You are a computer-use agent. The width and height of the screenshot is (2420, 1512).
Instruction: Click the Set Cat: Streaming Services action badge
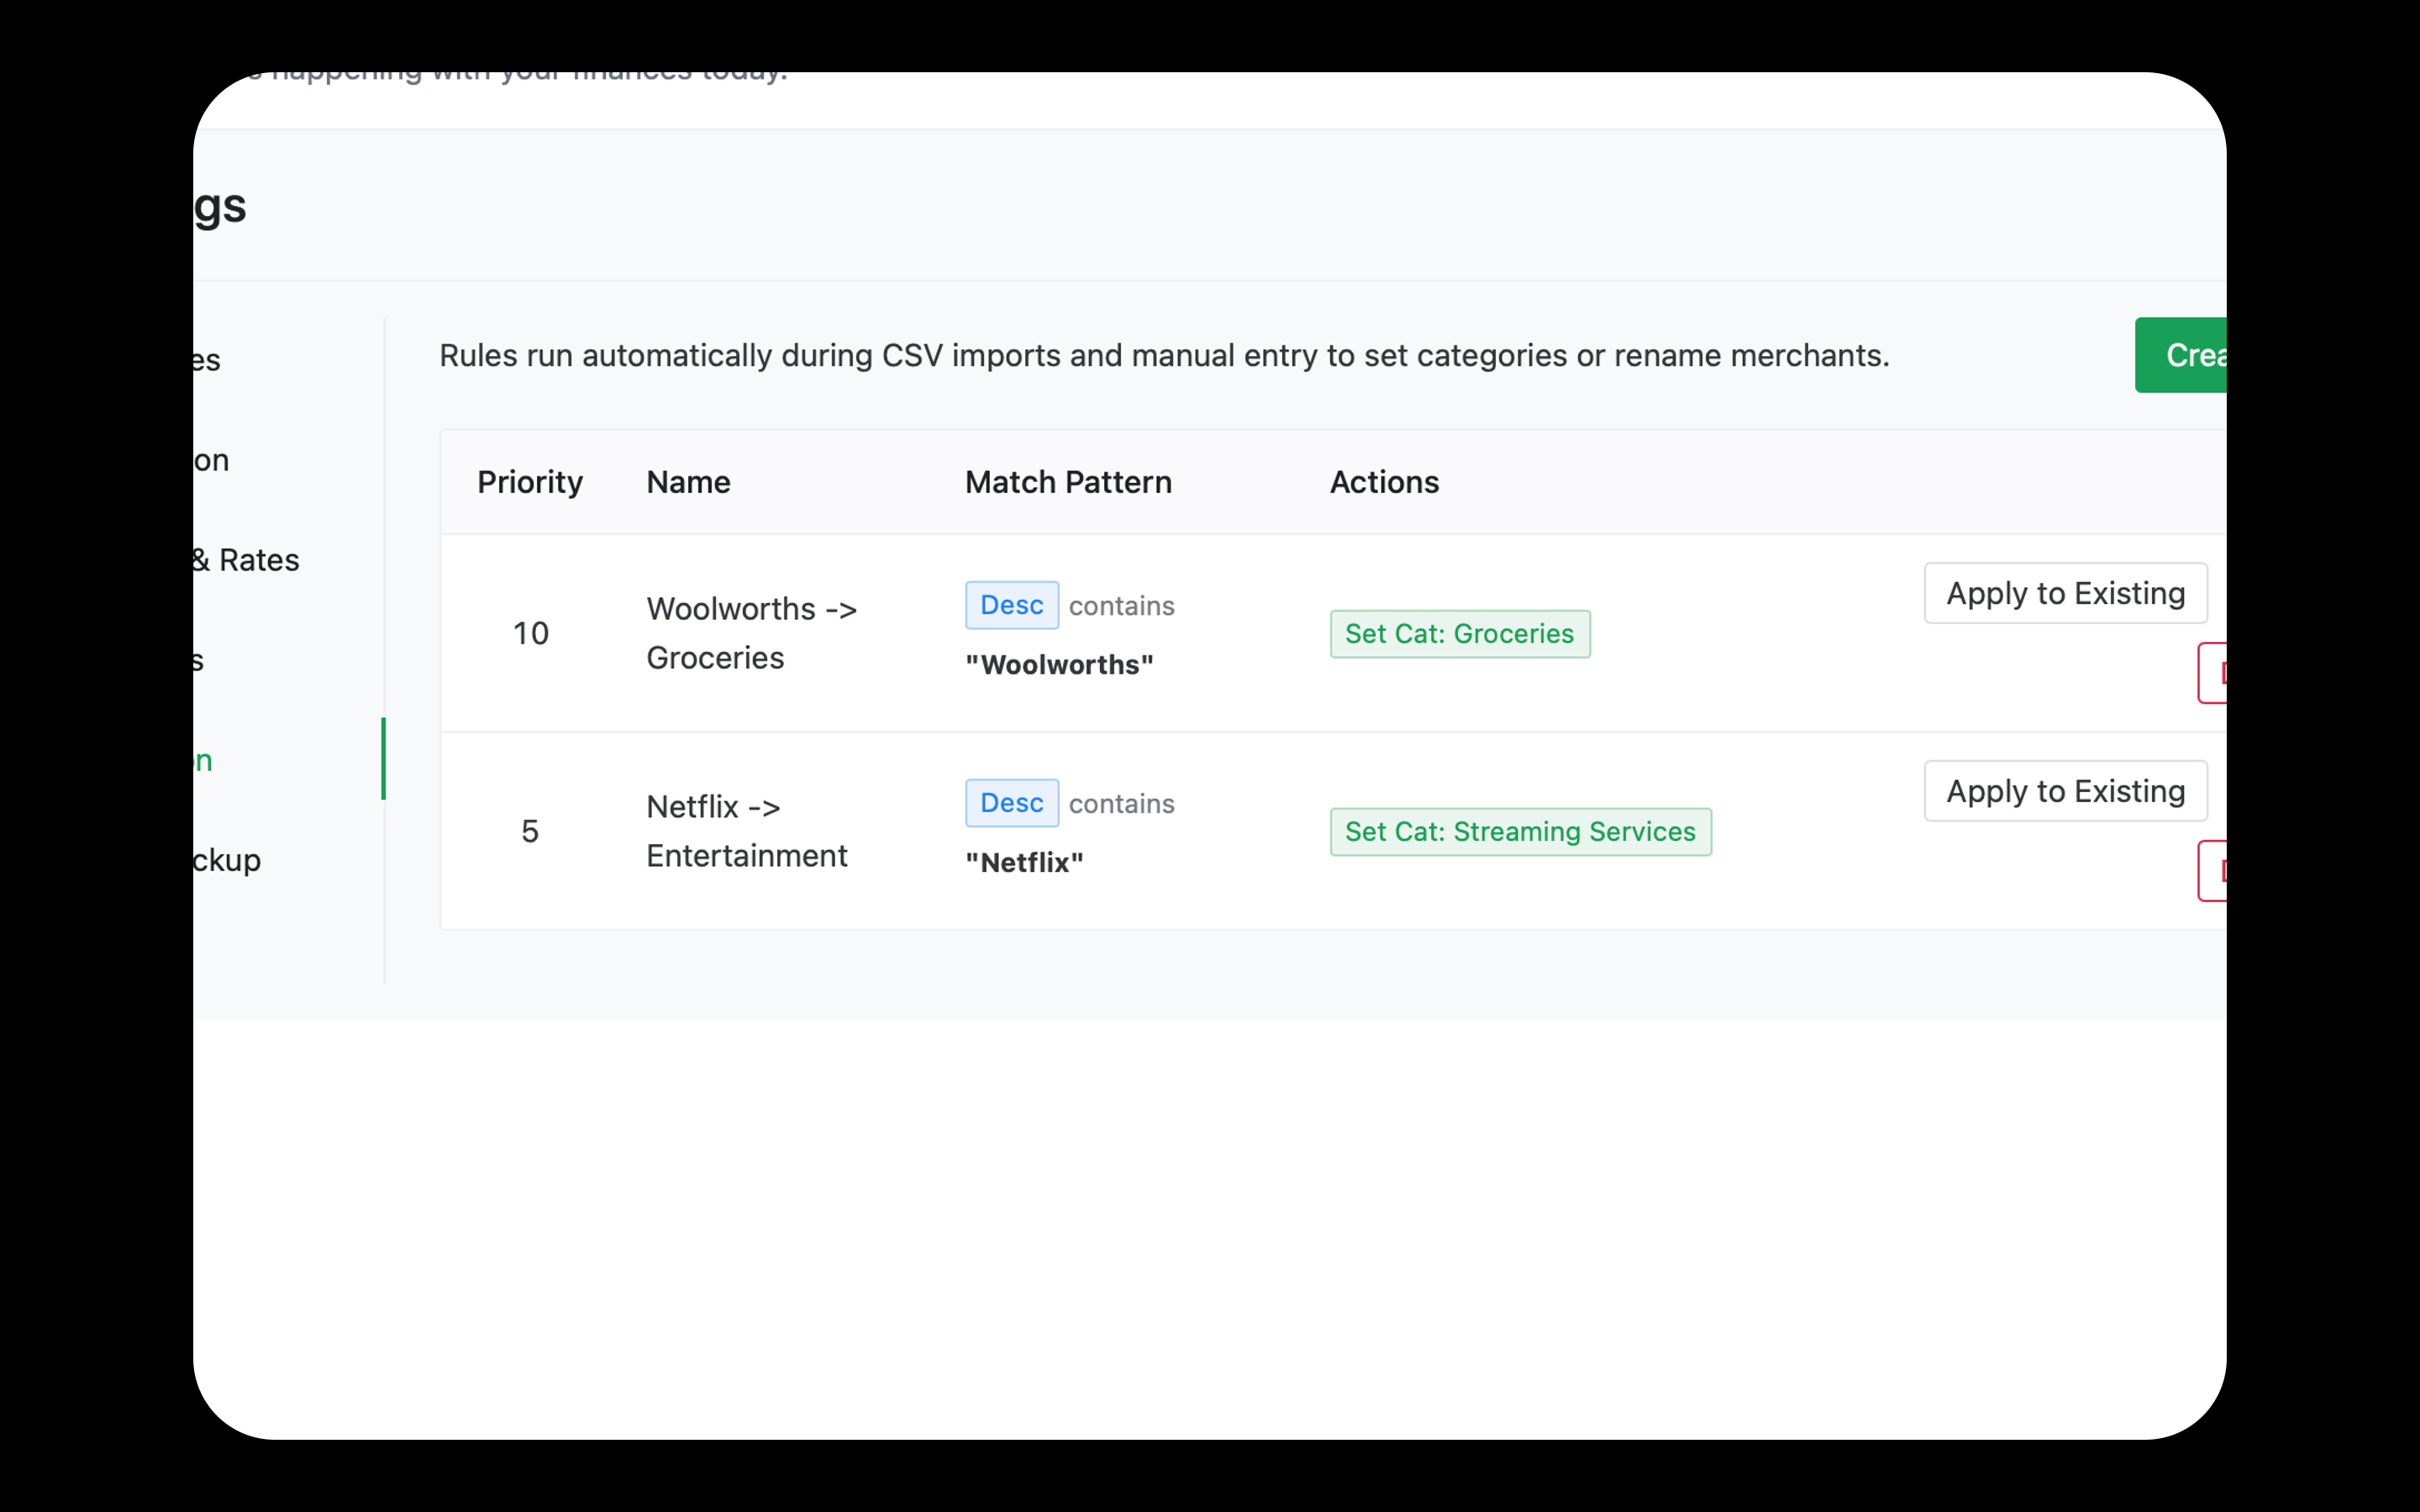pyautogui.click(x=1519, y=831)
